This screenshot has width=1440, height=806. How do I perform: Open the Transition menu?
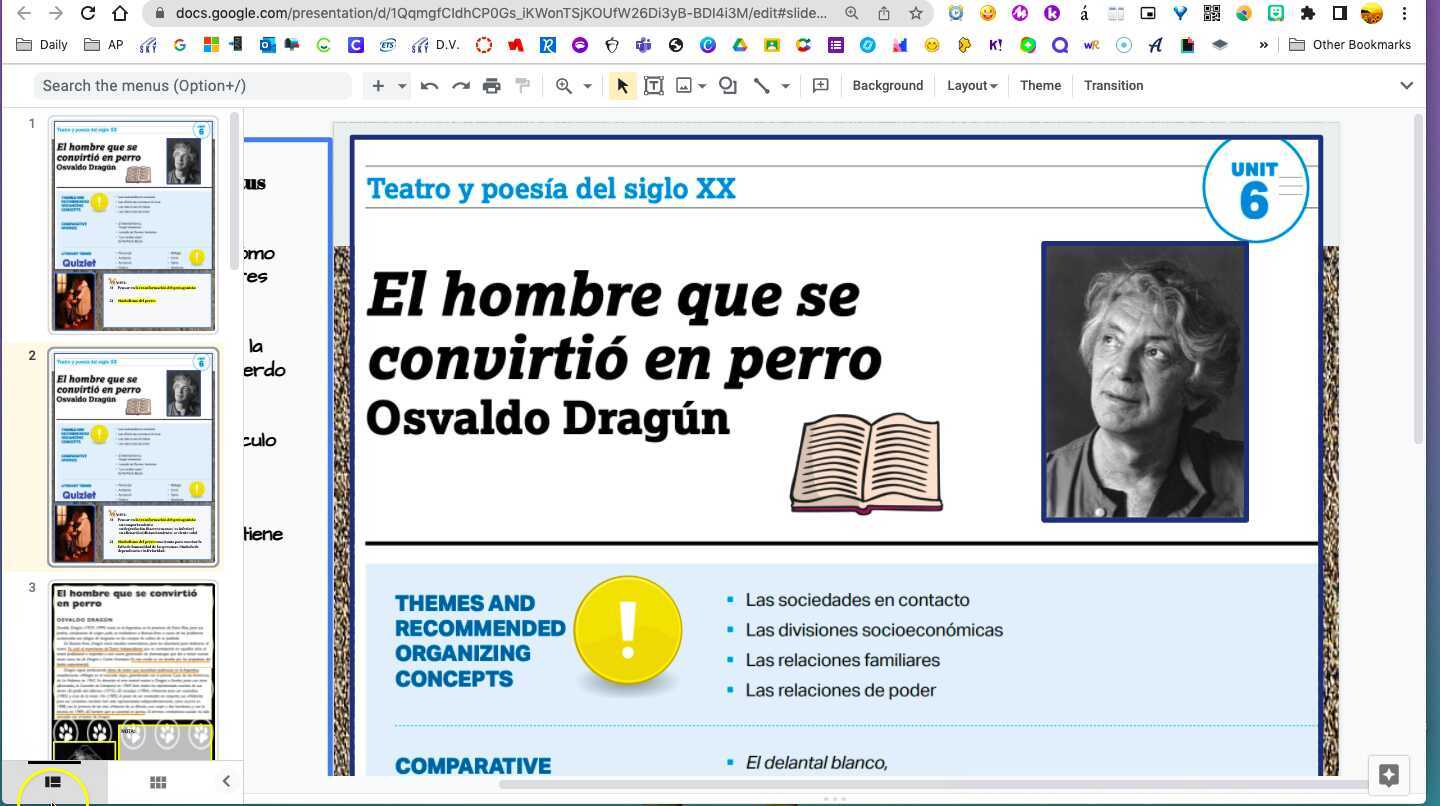[1113, 85]
